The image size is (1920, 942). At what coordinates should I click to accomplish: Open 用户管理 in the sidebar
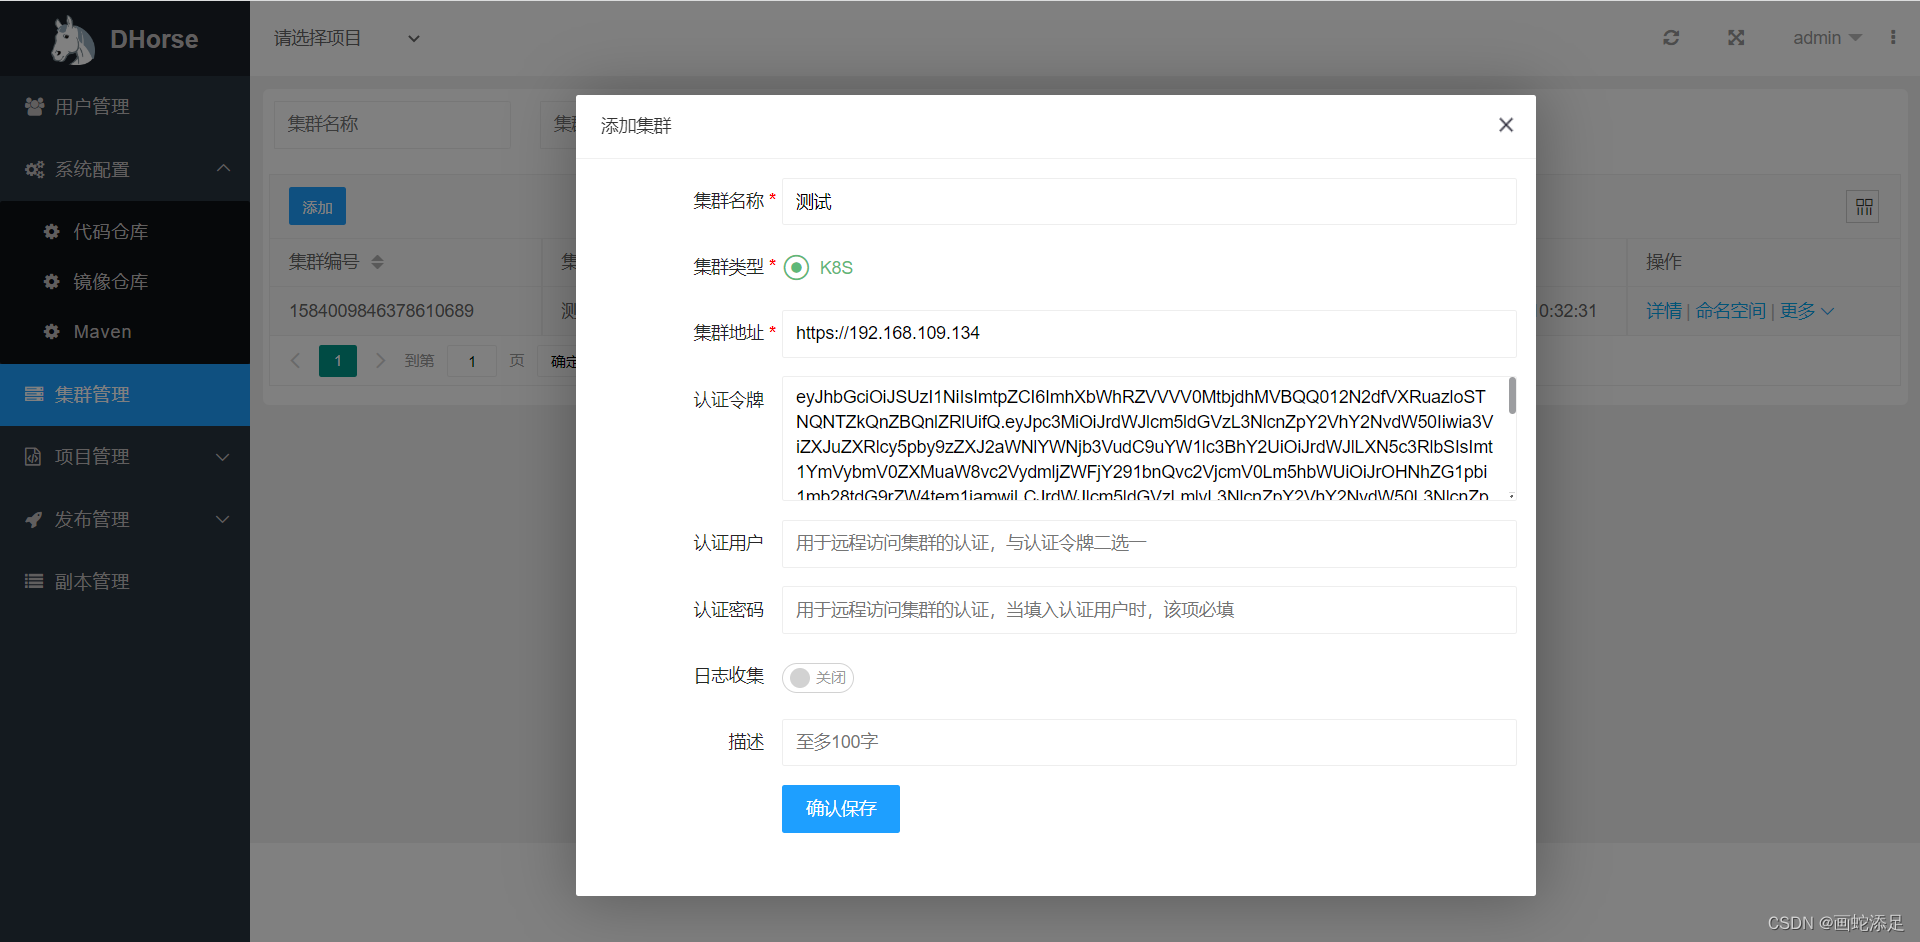tap(125, 107)
